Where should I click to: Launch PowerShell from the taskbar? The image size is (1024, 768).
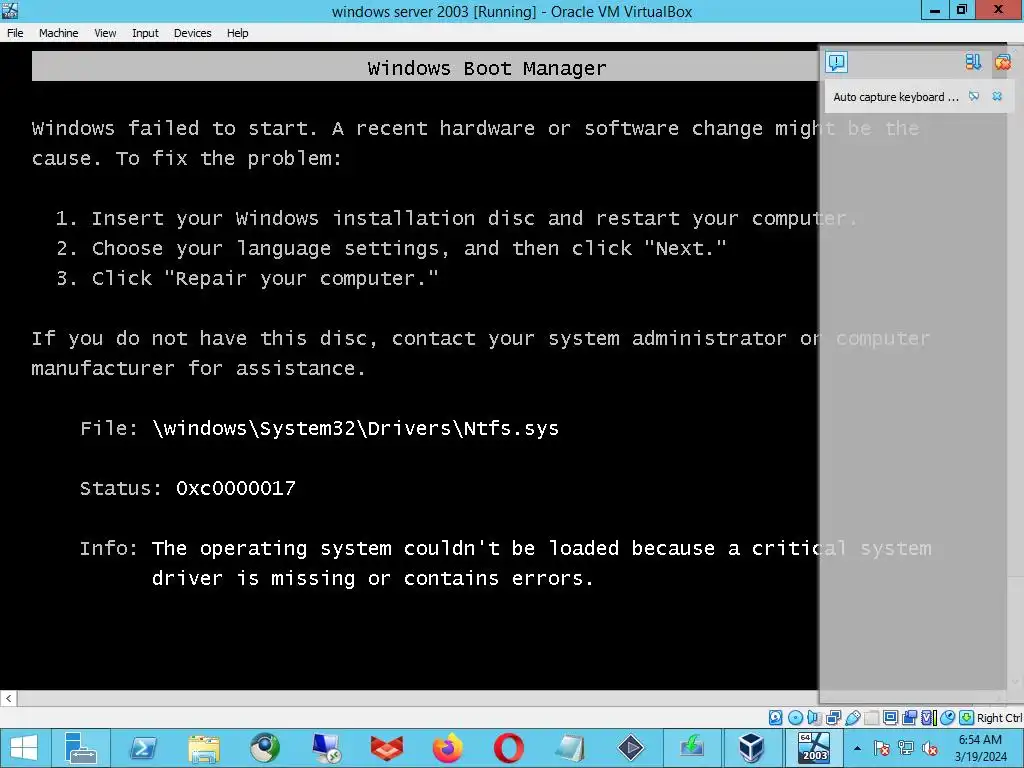coord(142,748)
